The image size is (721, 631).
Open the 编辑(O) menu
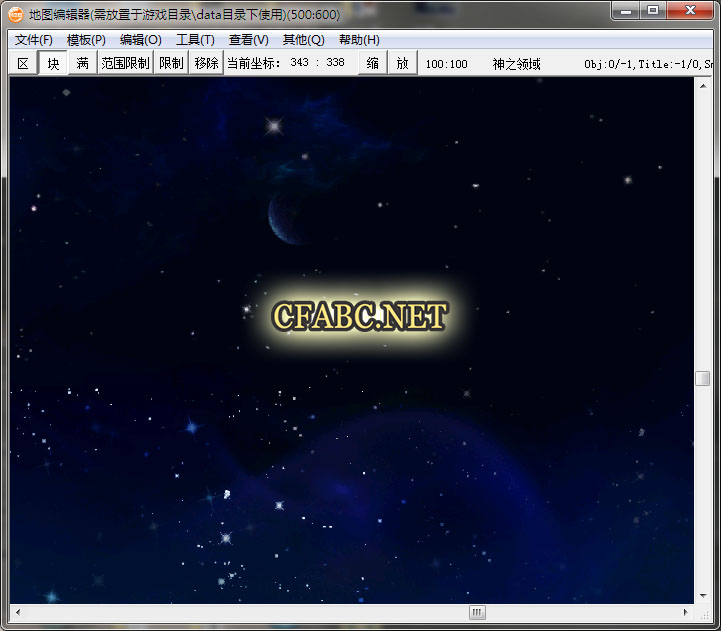140,40
